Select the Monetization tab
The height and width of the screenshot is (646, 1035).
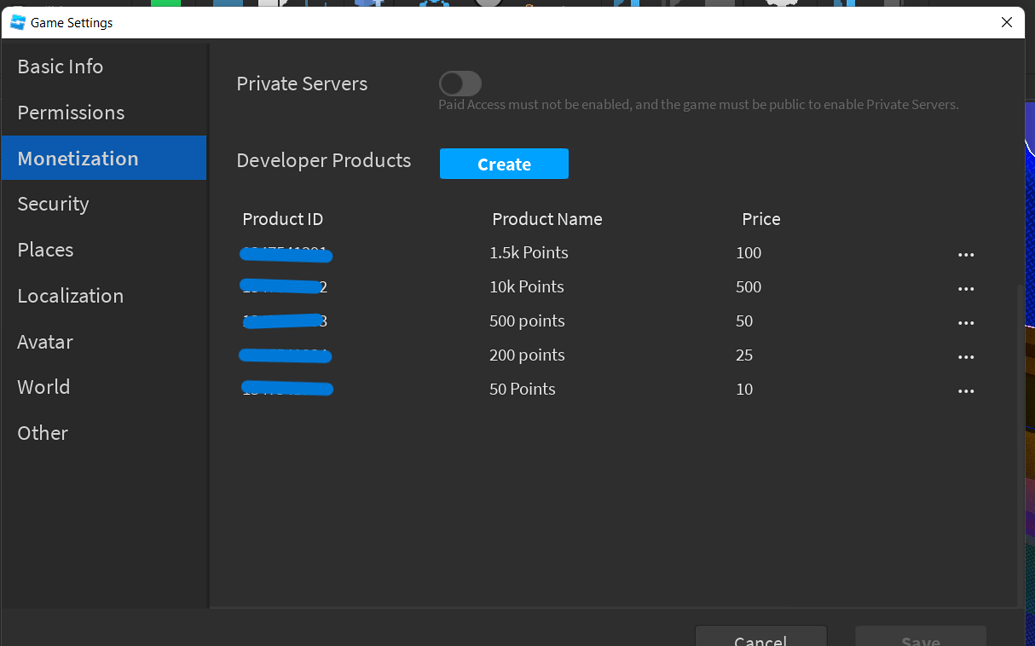pyautogui.click(x=78, y=158)
